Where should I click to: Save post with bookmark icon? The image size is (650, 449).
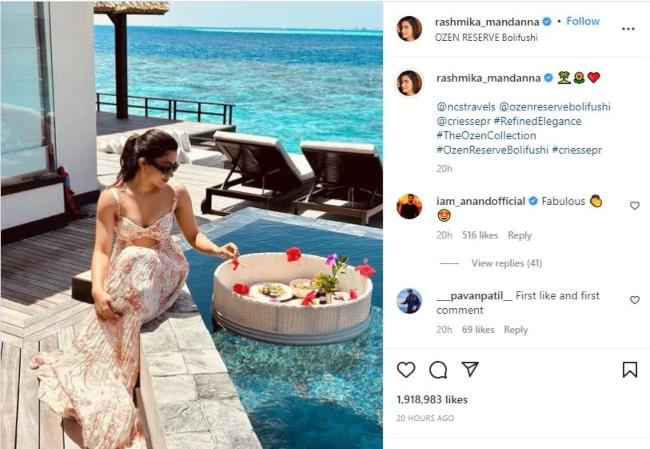tap(630, 369)
